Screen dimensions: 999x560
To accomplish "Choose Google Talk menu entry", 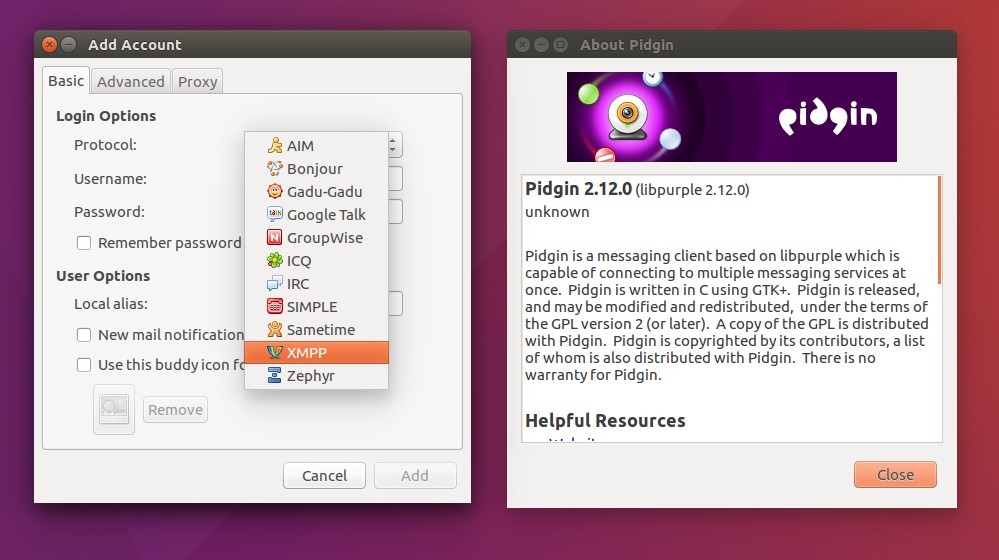I will pos(316,215).
